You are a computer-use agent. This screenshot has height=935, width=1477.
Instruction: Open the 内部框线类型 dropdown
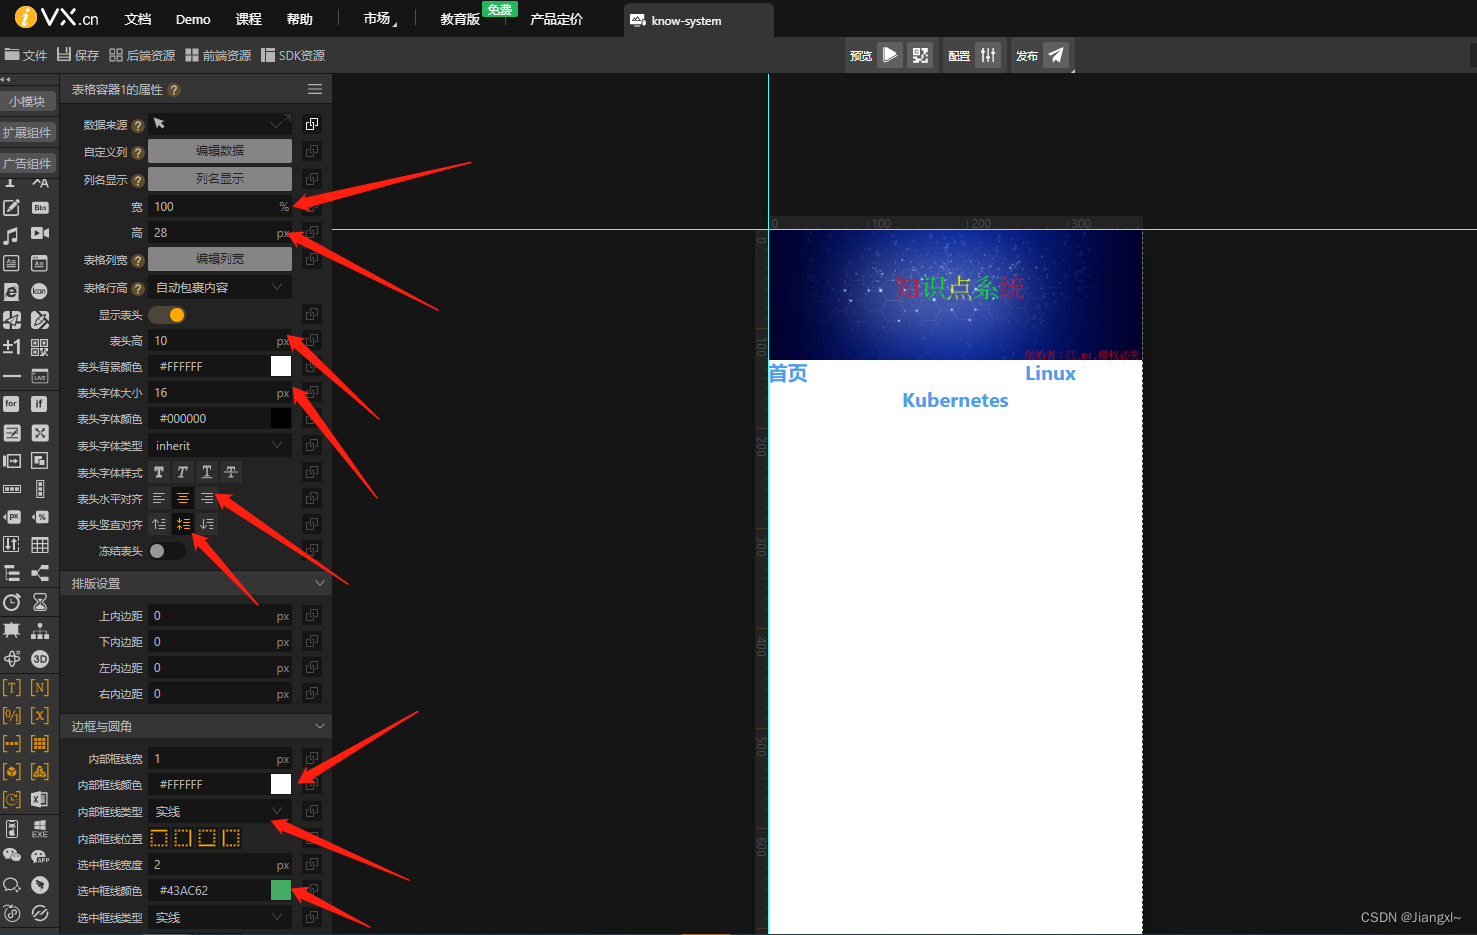pos(220,811)
